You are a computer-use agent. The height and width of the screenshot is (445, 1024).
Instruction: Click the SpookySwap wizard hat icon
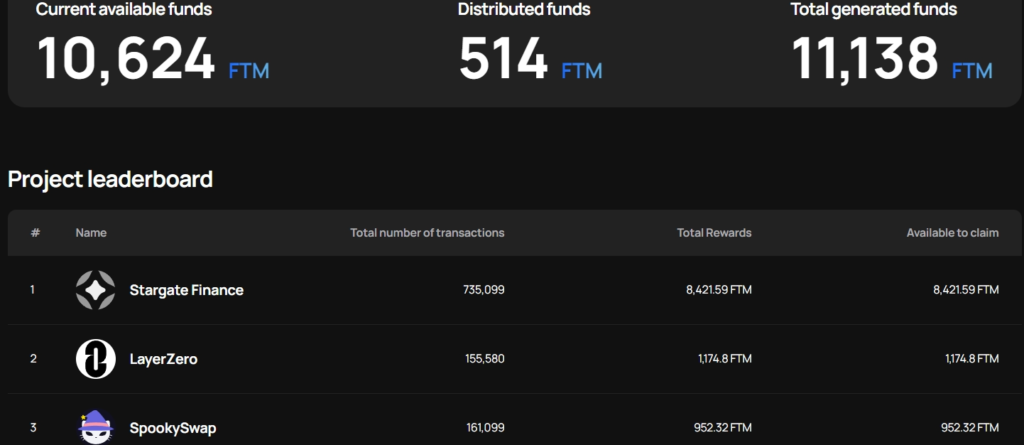coord(95,427)
